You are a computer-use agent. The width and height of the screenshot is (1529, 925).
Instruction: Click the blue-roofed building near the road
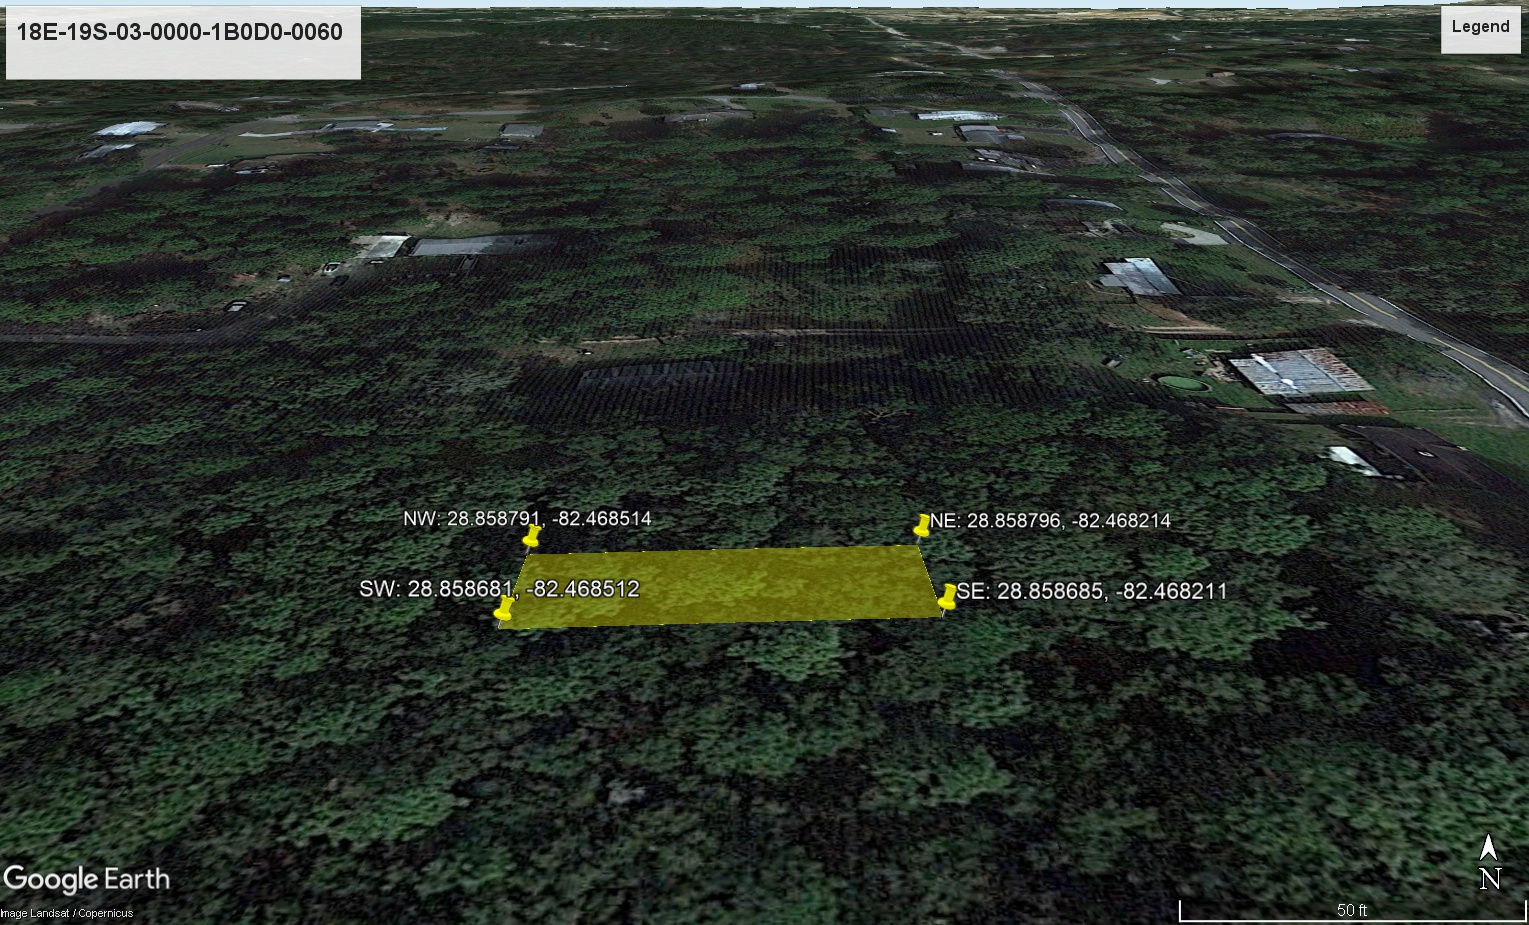click(1140, 277)
